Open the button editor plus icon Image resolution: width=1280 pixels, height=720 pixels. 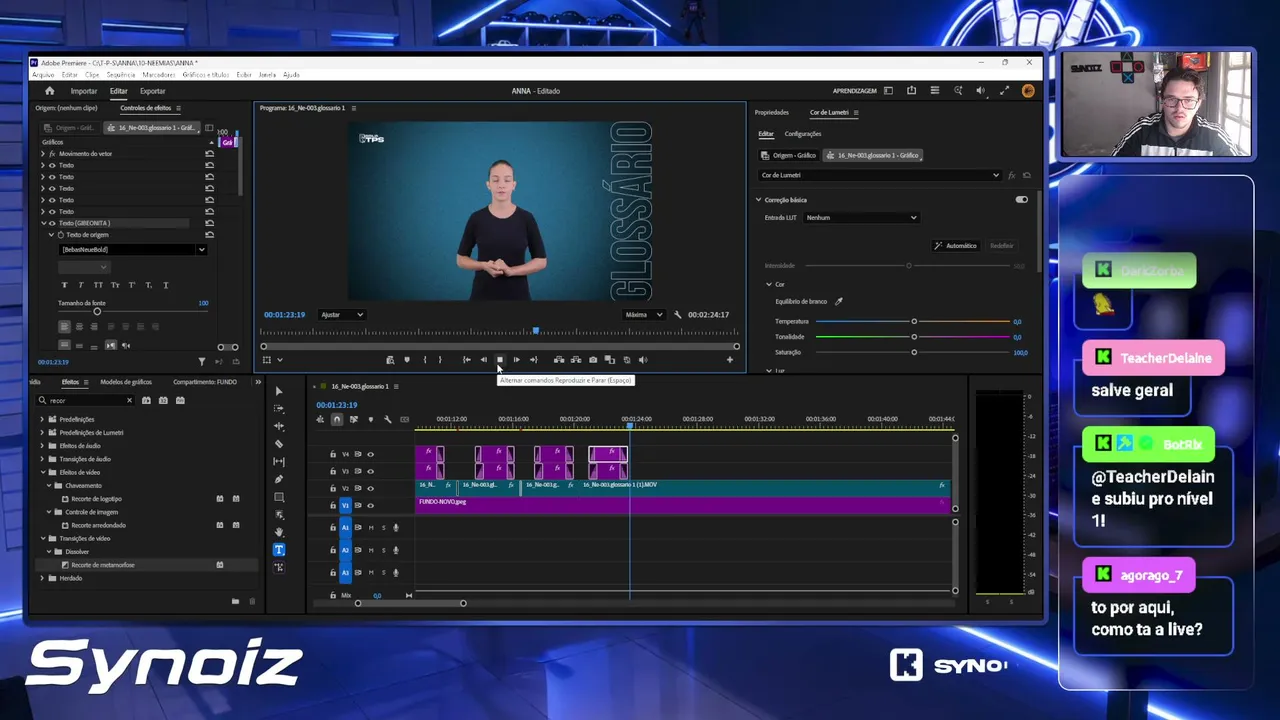tap(730, 360)
